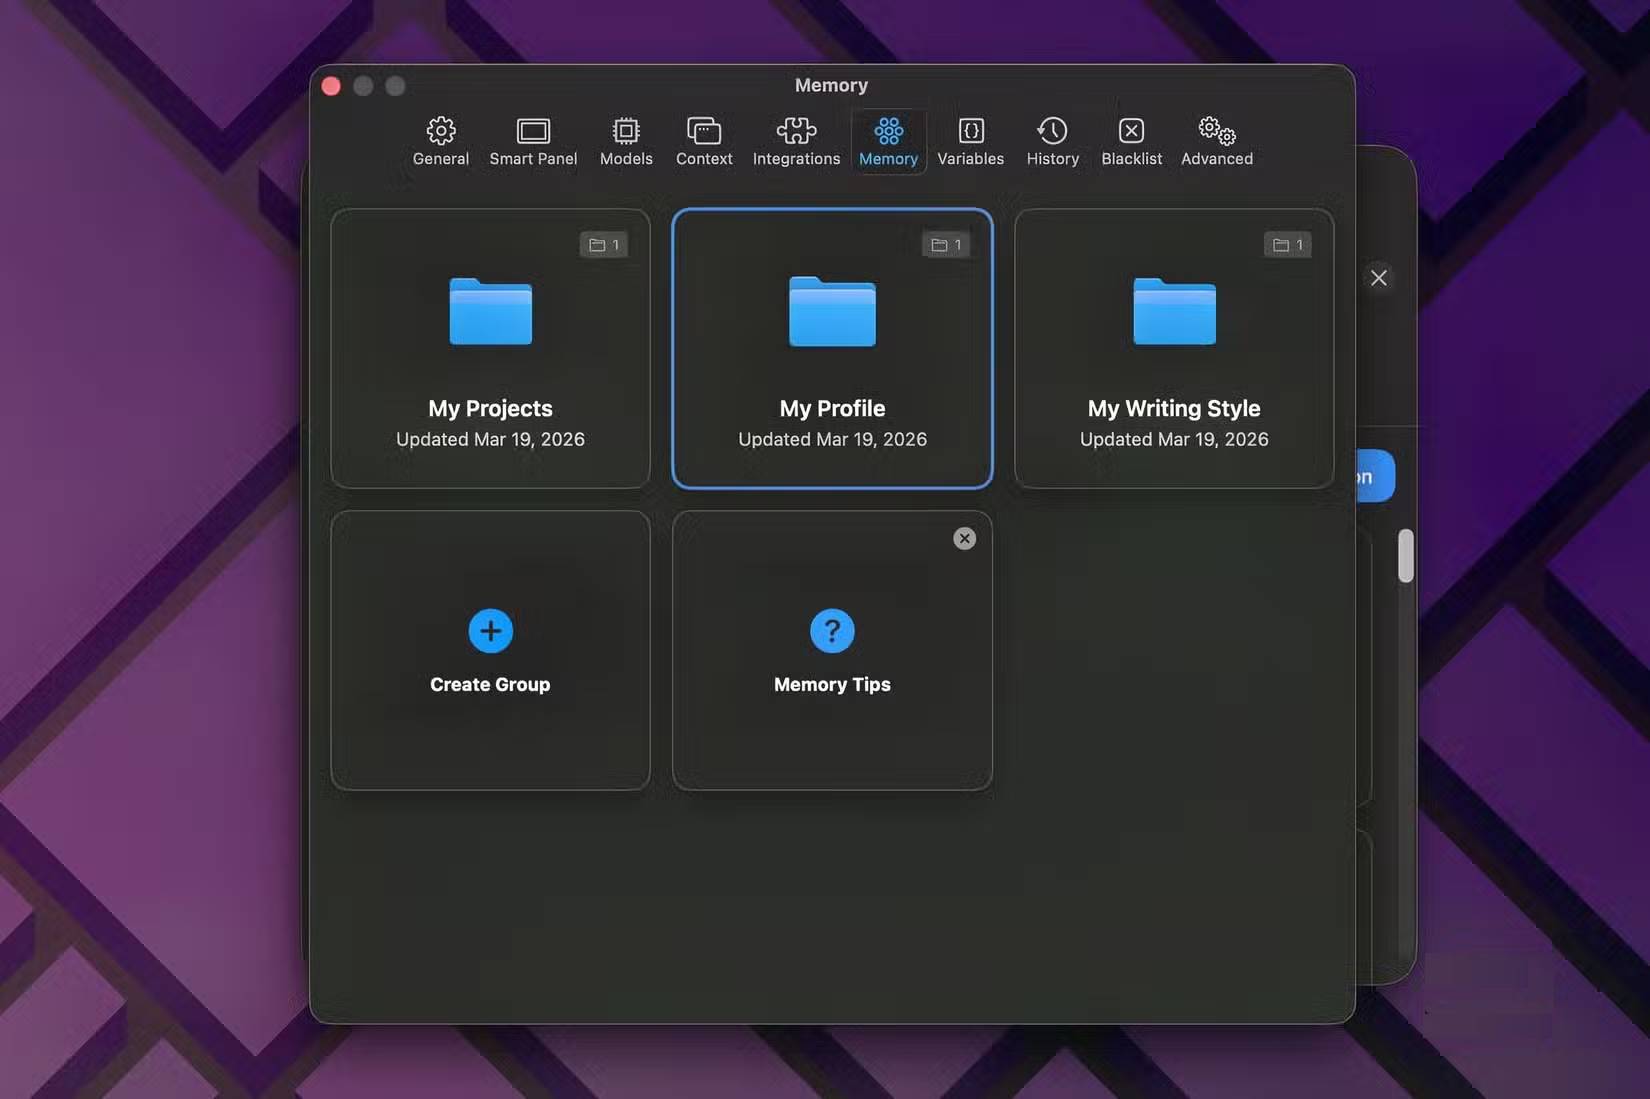Viewport: 1650px width, 1099px height.
Task: Select the Memory tab
Action: click(888, 141)
